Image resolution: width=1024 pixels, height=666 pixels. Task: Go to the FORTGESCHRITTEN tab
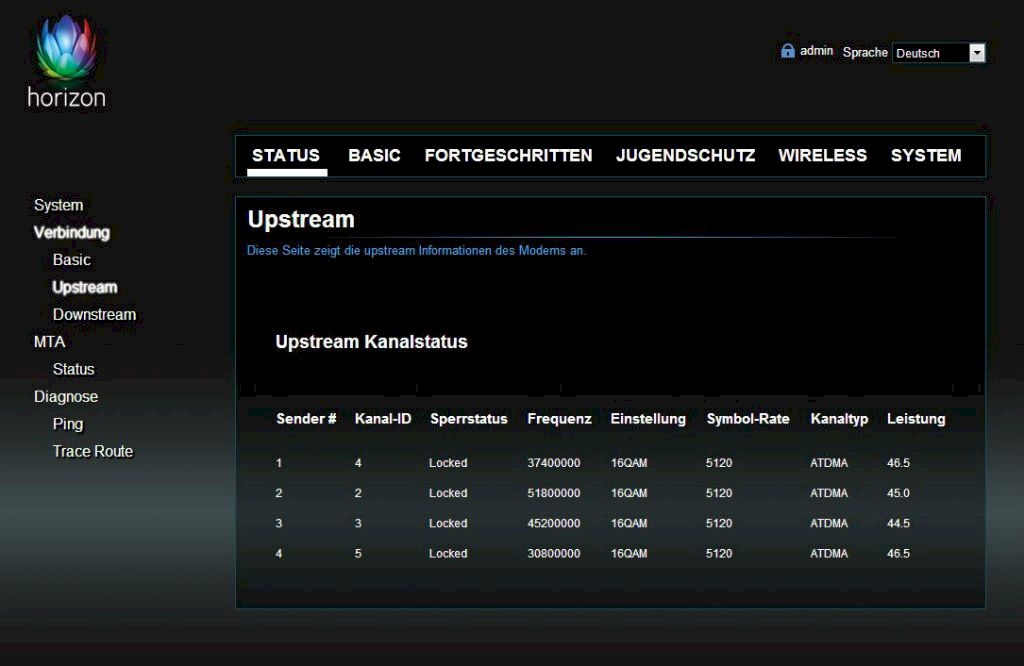click(508, 156)
